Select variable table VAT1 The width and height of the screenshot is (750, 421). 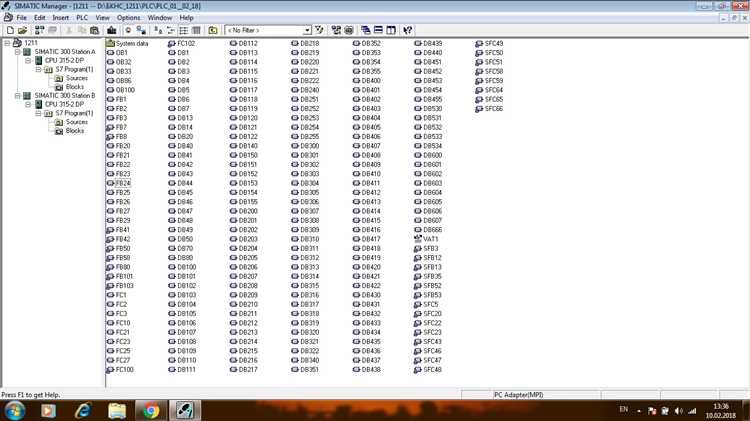426,239
